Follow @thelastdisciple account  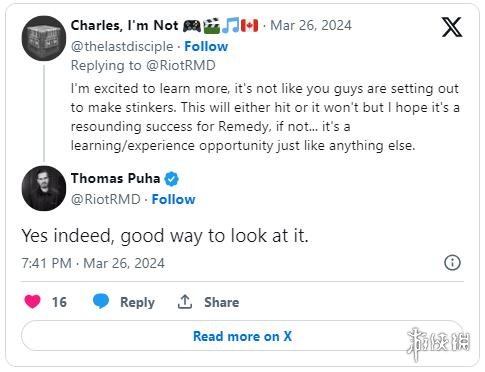(x=206, y=46)
